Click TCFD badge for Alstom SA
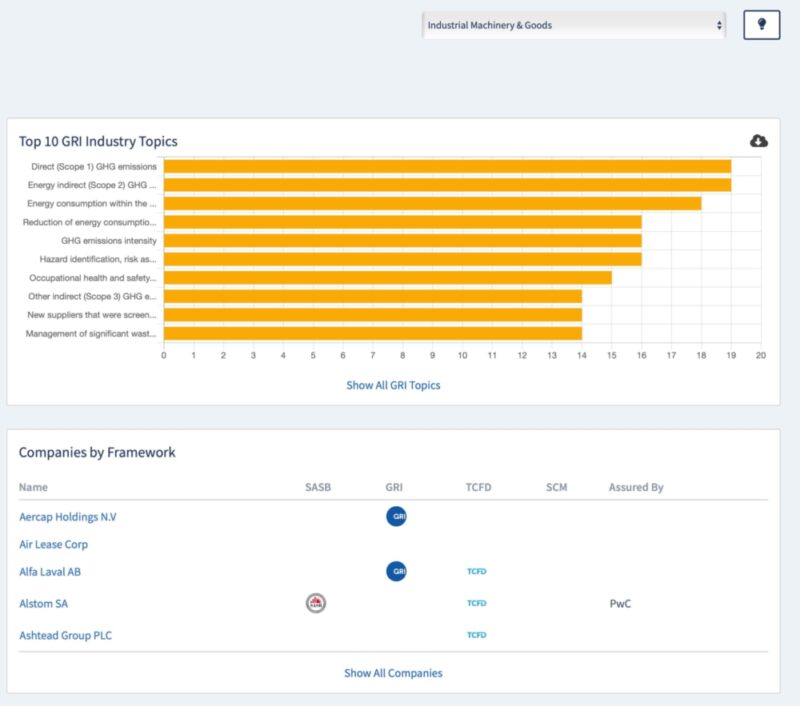The image size is (800, 706). 476,604
